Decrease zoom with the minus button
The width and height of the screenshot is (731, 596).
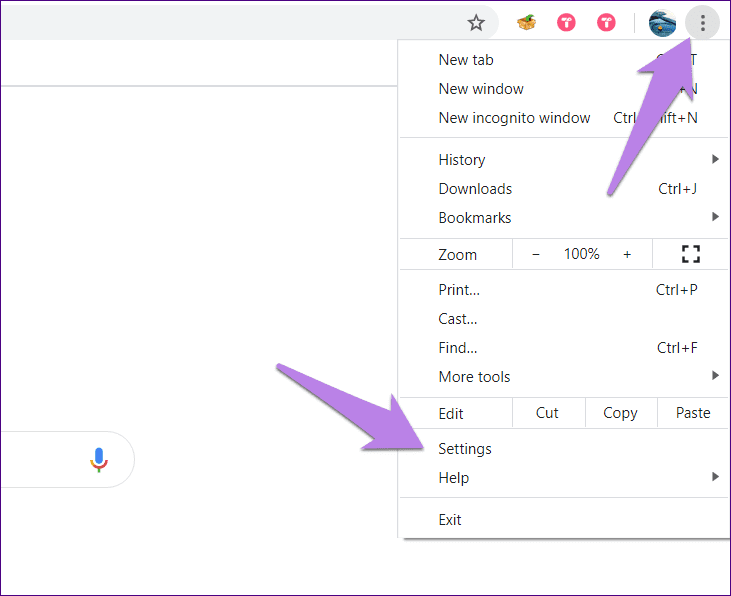(536, 254)
